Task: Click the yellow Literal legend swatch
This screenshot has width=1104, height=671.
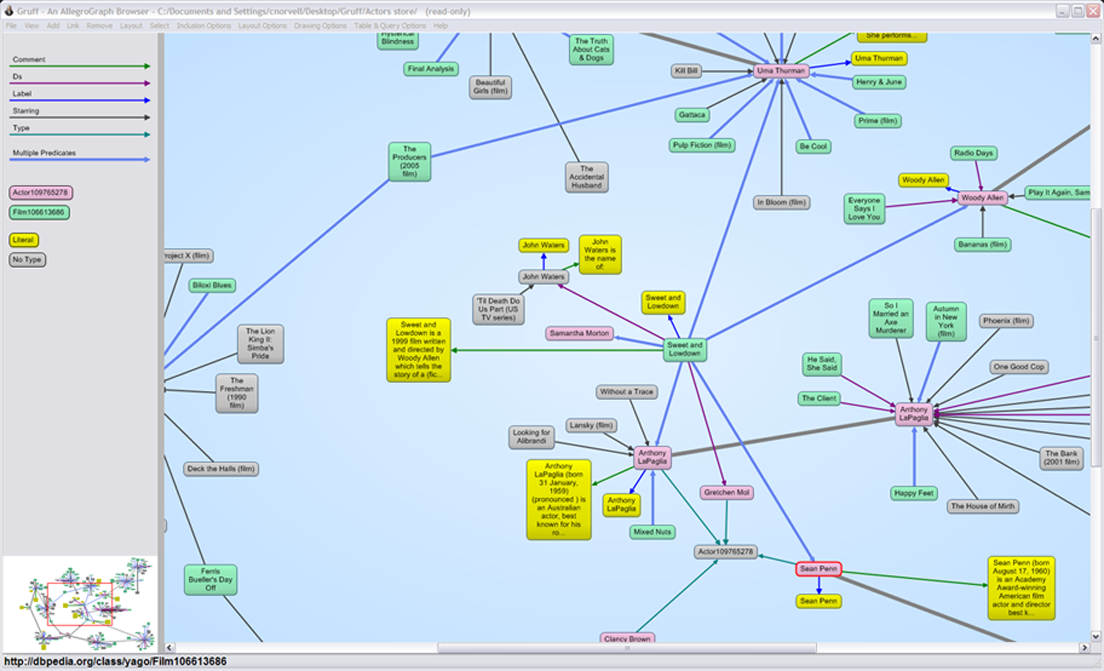Action: point(24,240)
